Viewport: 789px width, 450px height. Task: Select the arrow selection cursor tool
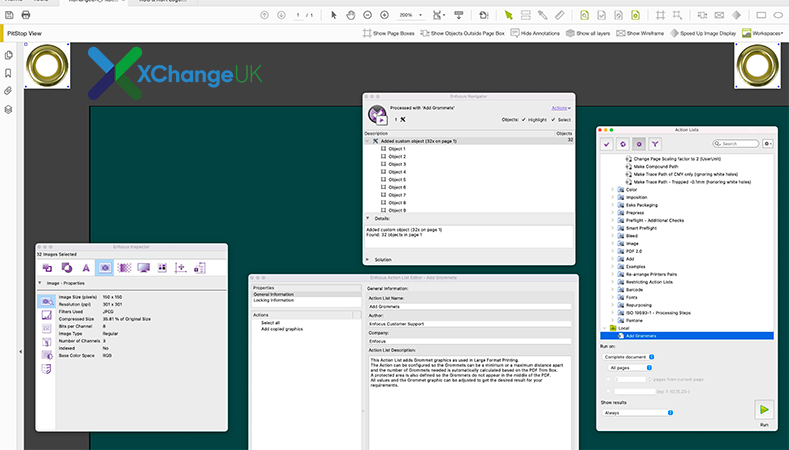[x=334, y=15]
